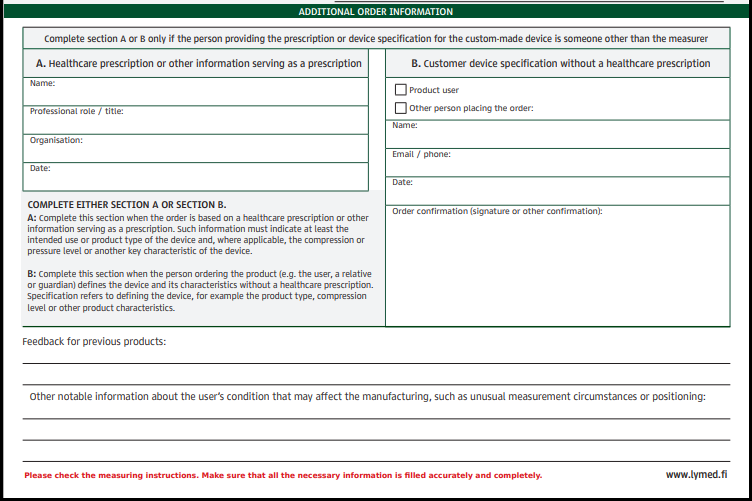This screenshot has width=752, height=501.
Task: Check the Product user checkbox
Action: click(401, 90)
